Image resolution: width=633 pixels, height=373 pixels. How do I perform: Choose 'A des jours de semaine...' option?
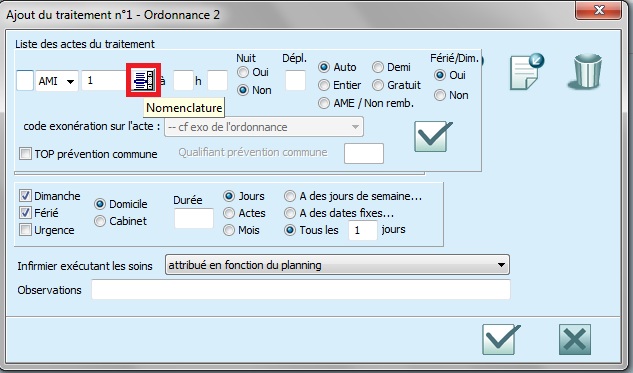(290, 196)
